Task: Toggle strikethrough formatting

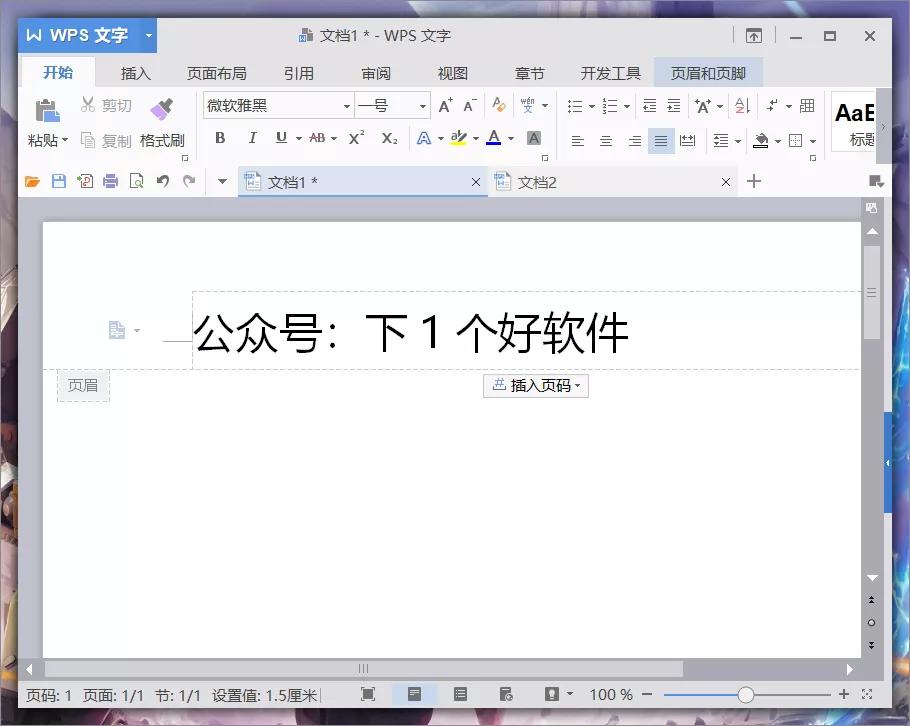Action: (318, 139)
